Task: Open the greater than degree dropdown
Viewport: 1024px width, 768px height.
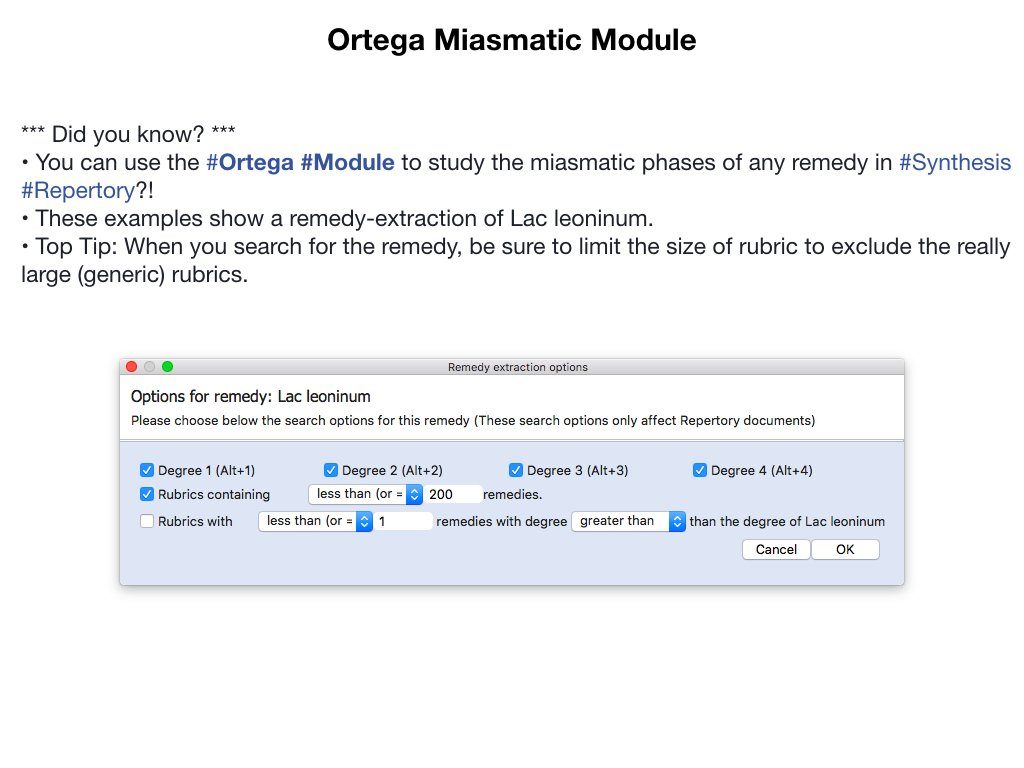Action: pos(628,521)
